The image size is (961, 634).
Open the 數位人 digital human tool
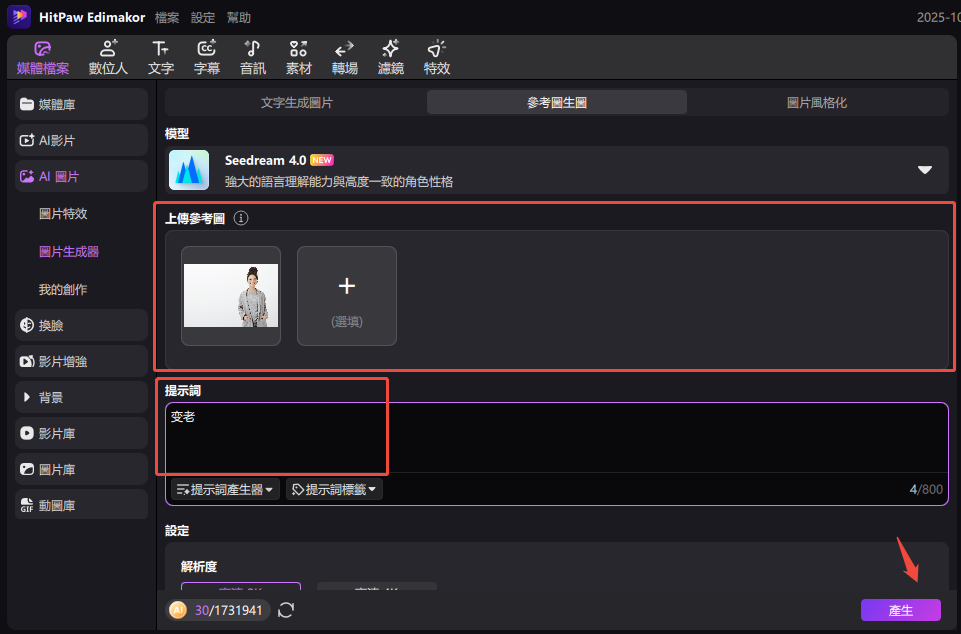[108, 58]
